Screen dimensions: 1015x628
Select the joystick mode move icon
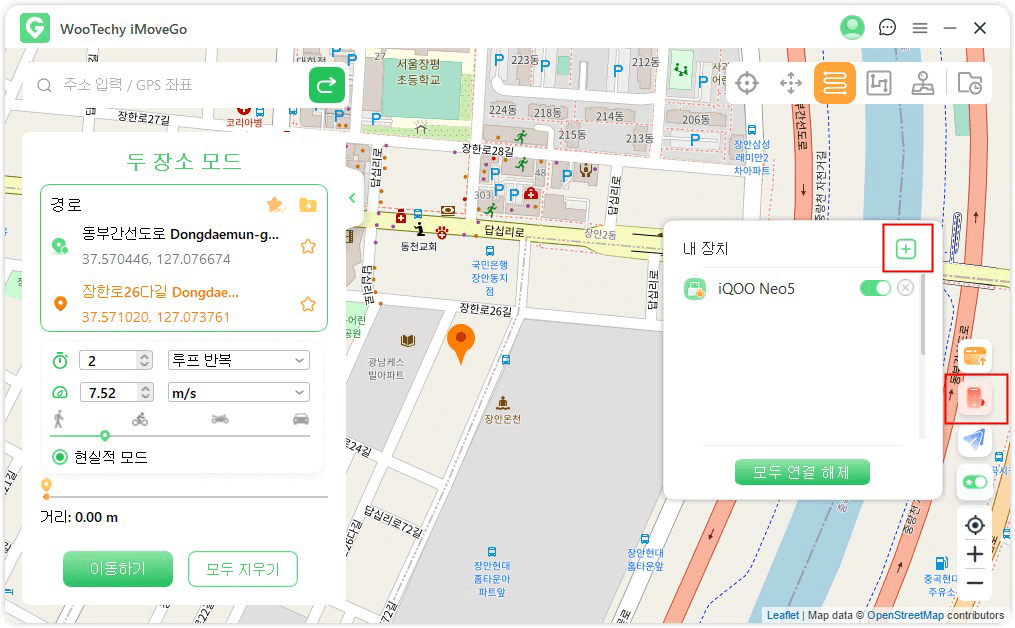(x=791, y=83)
